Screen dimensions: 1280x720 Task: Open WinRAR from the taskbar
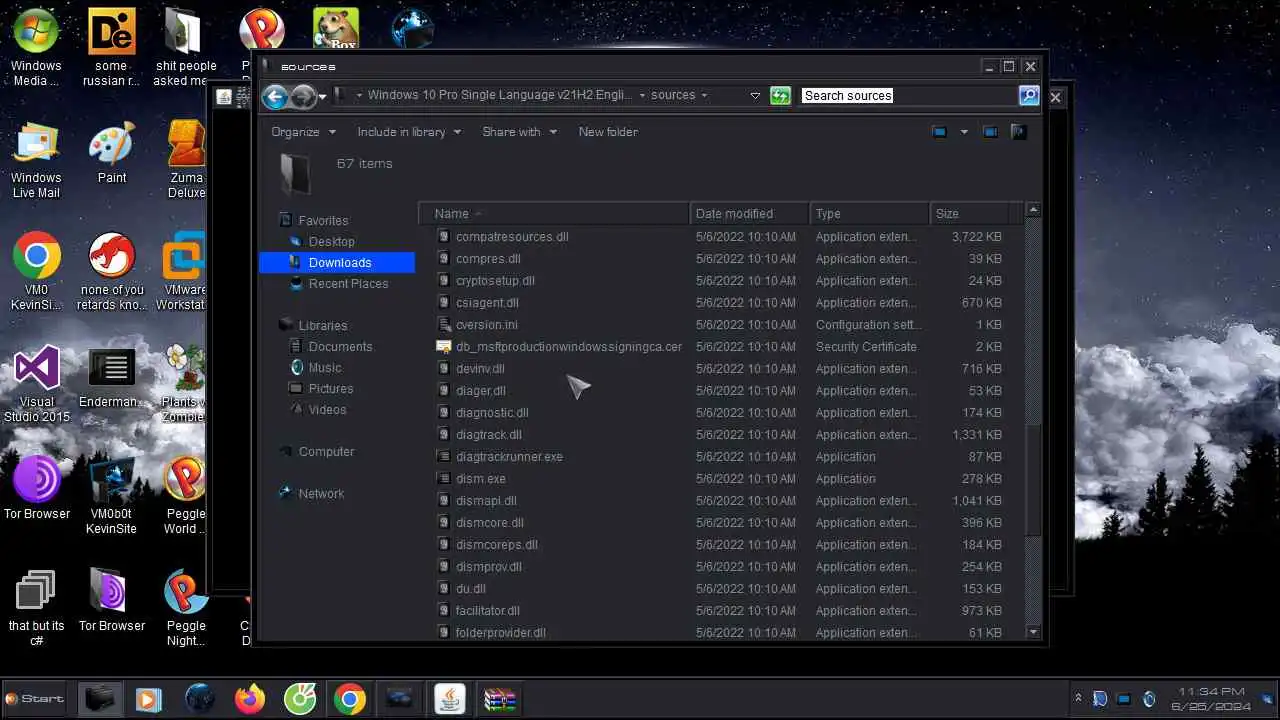(500, 698)
